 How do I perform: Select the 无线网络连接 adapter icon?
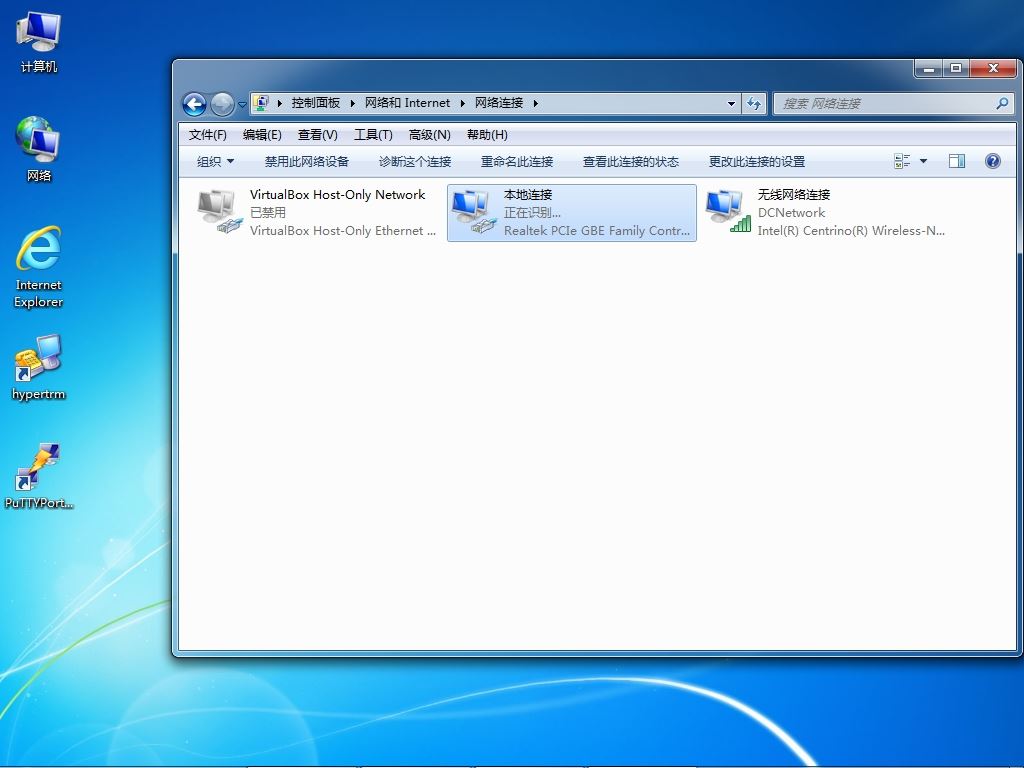[728, 212]
